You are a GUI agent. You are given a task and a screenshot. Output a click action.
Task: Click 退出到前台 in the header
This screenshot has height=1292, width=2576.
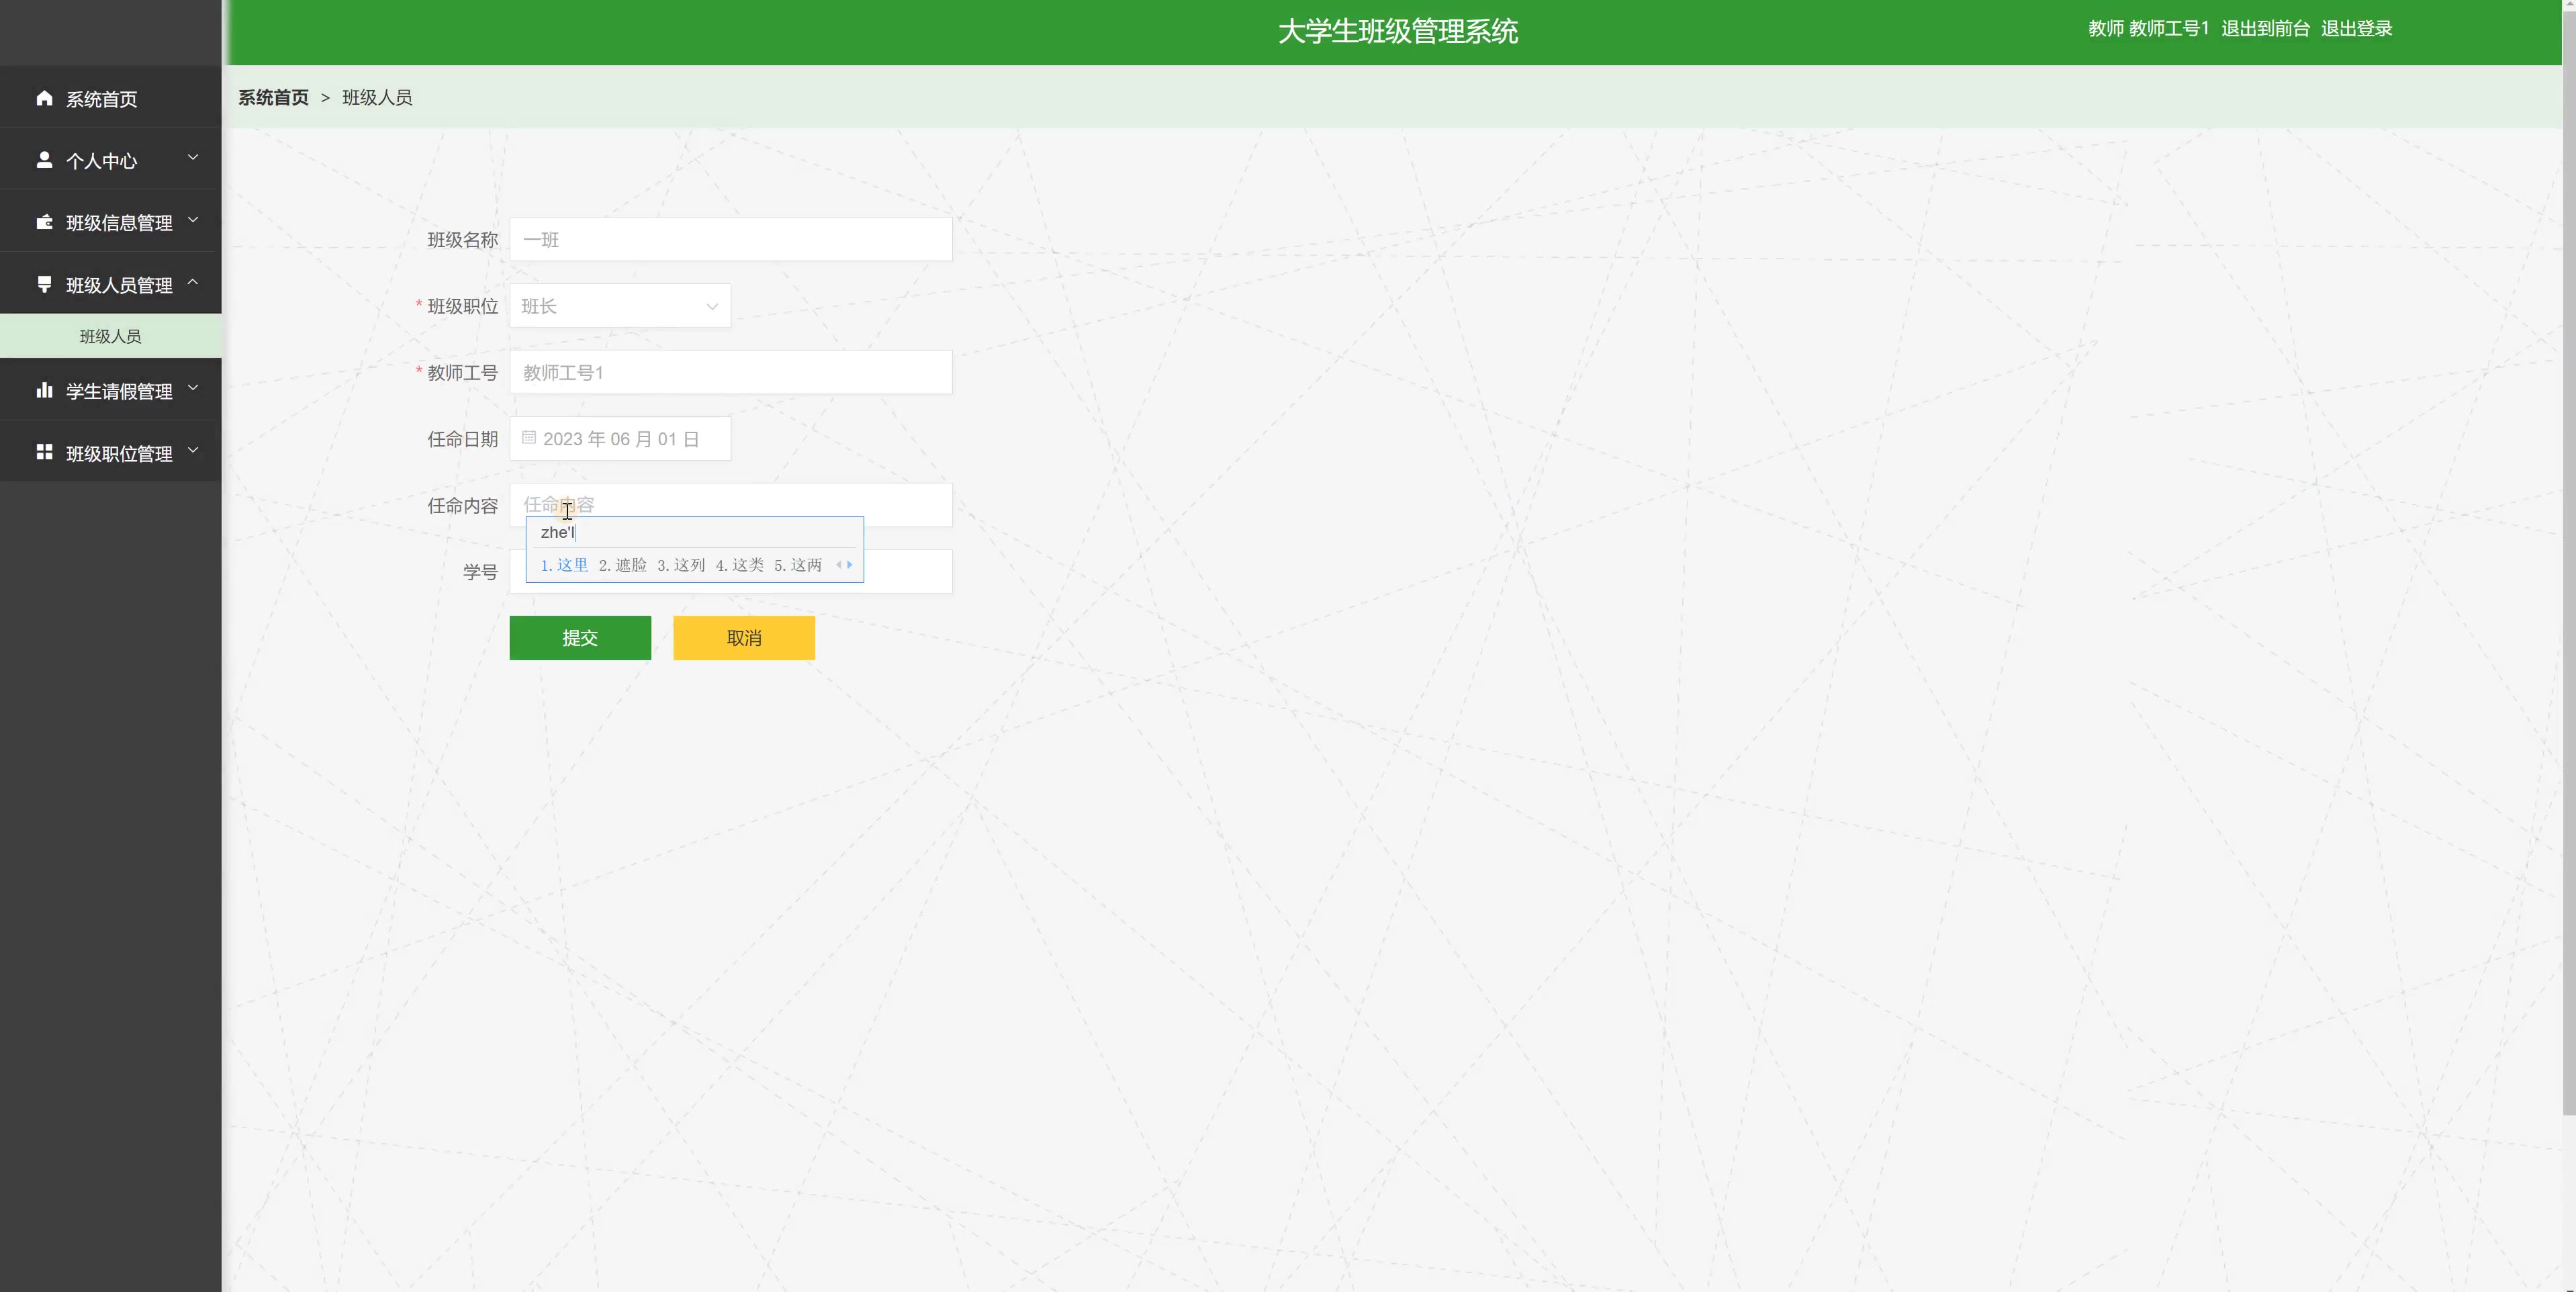tap(2265, 29)
